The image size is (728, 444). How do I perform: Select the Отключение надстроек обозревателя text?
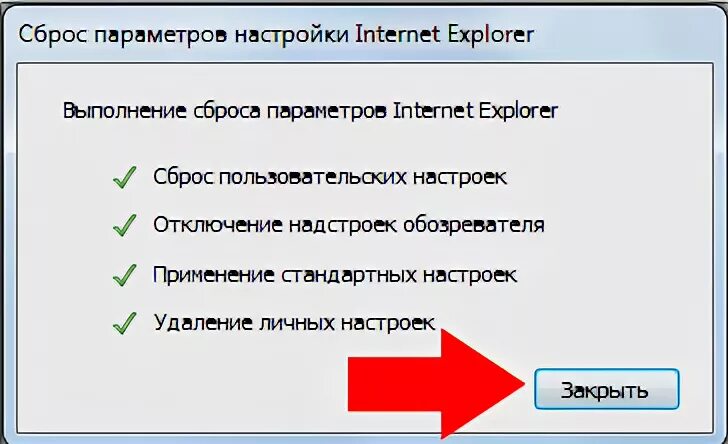[349, 225]
